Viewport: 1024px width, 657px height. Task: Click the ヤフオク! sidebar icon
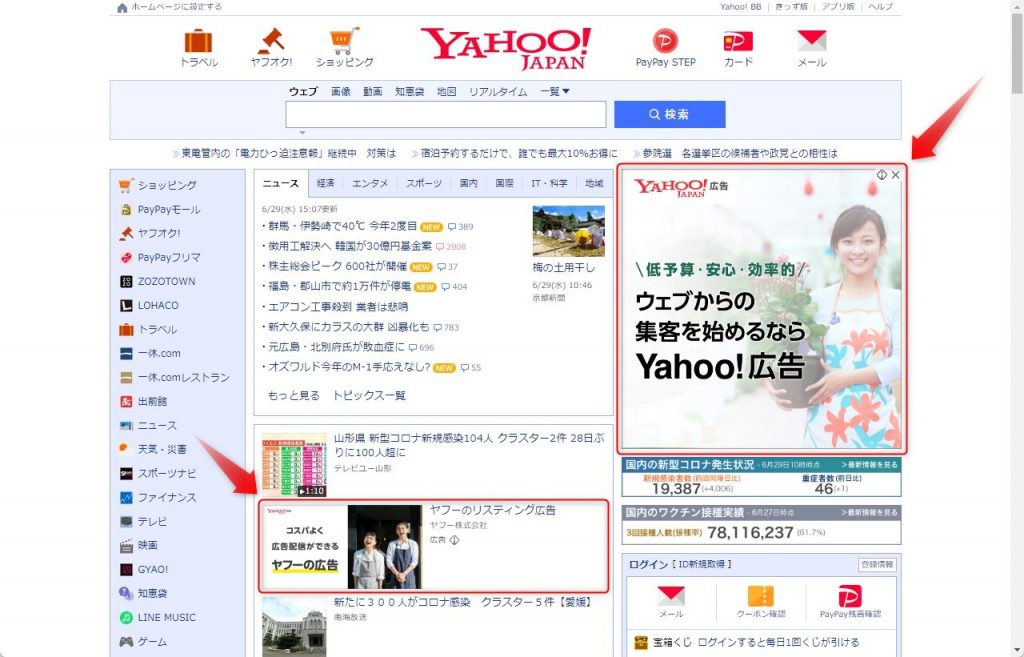[x=126, y=233]
